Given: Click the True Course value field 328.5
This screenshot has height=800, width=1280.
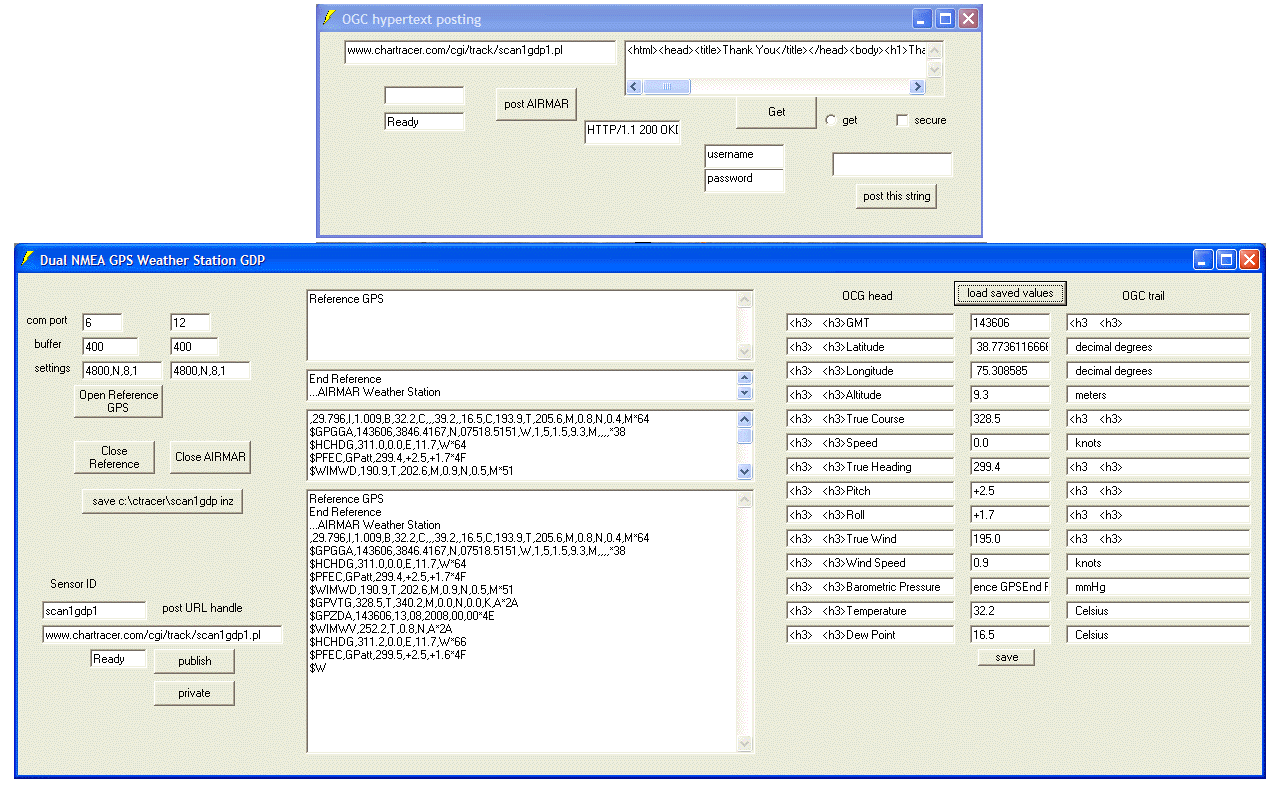Looking at the screenshot, I should pos(1010,419).
